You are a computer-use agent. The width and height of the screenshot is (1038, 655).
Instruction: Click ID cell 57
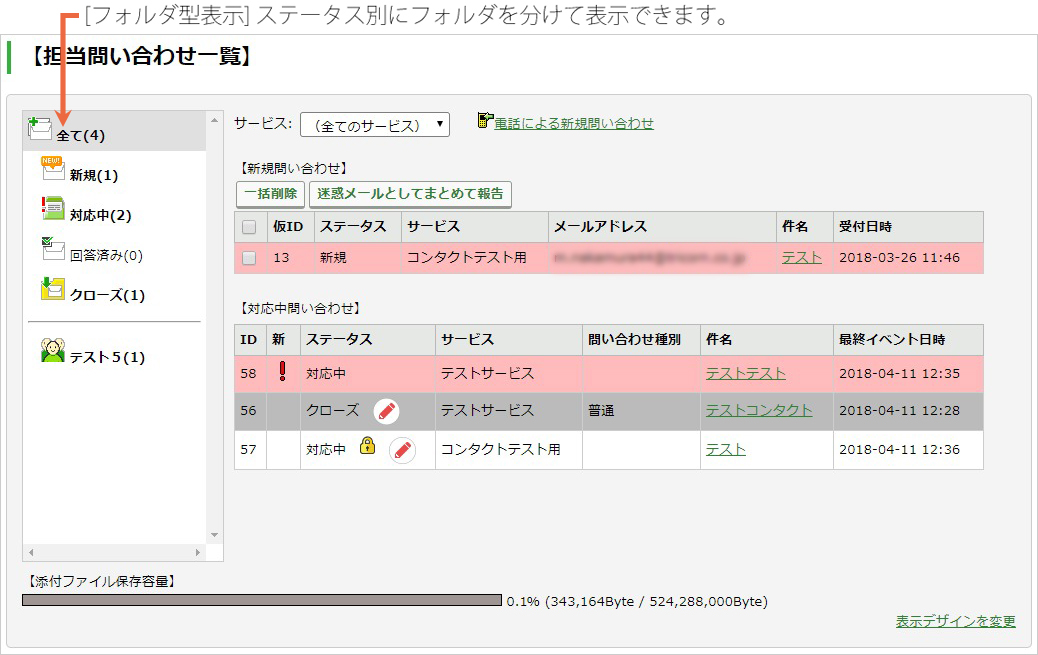[x=250, y=450]
